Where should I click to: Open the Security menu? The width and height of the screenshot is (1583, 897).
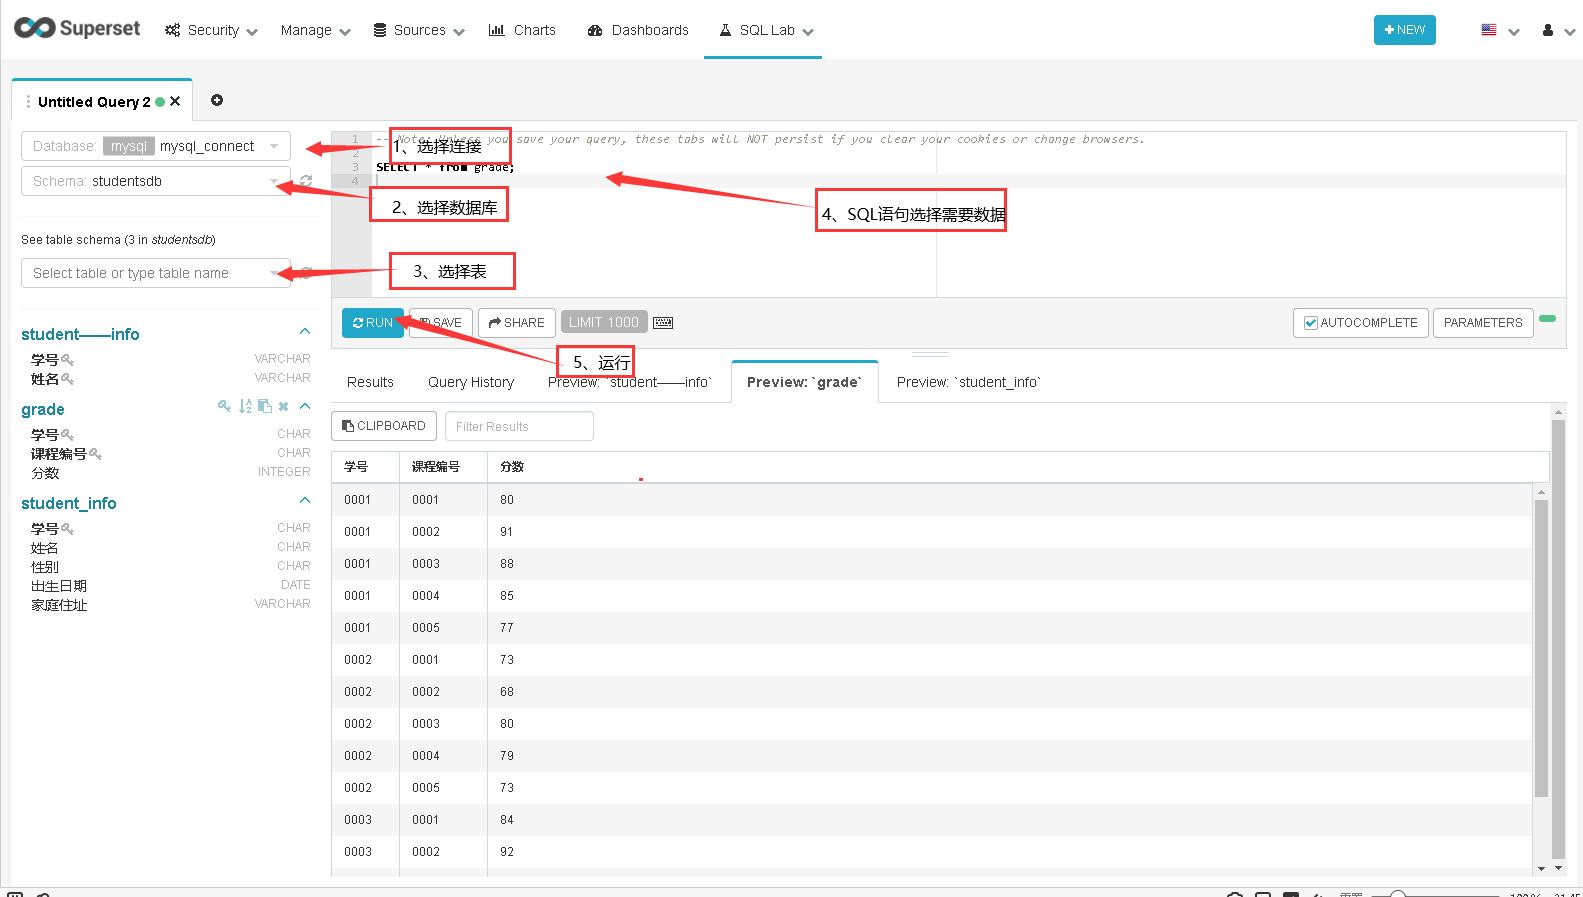click(x=211, y=30)
